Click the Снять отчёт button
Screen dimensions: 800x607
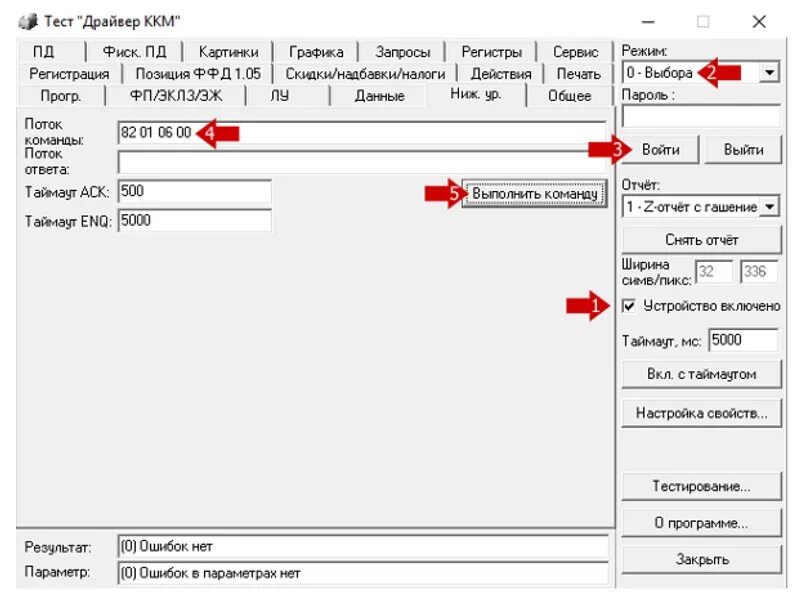702,240
